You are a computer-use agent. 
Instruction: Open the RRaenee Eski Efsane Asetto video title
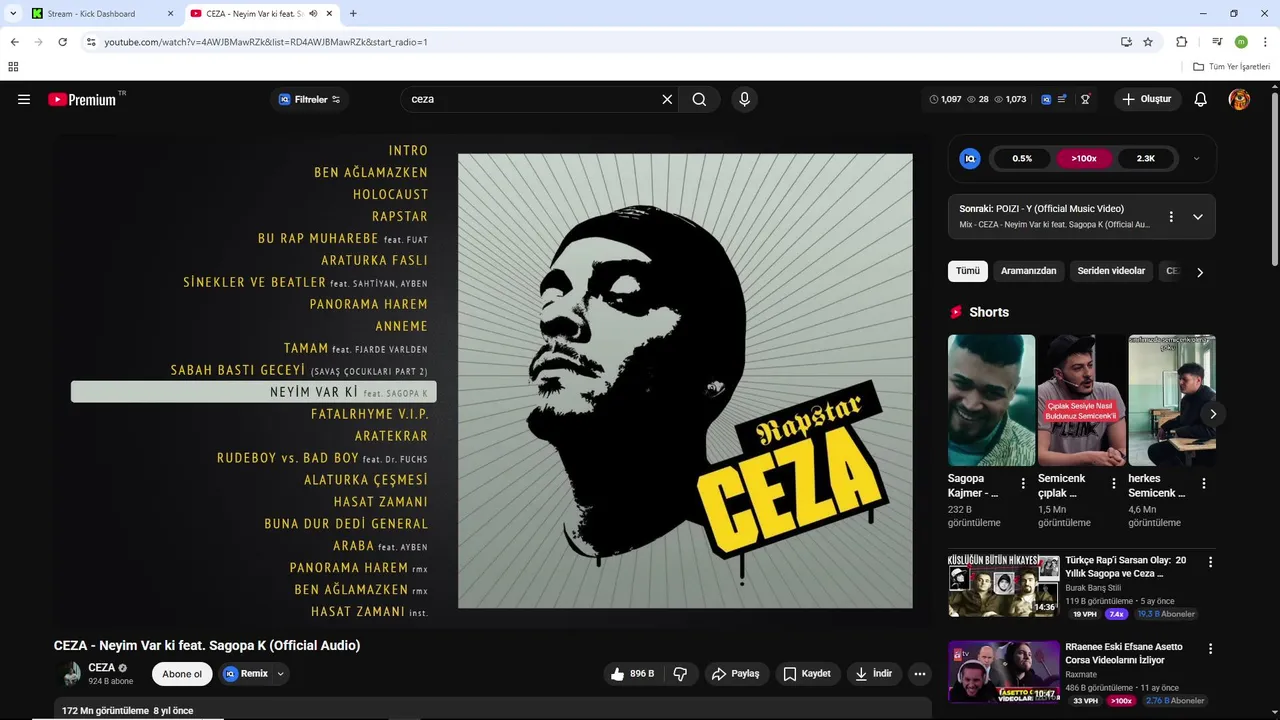1124,653
